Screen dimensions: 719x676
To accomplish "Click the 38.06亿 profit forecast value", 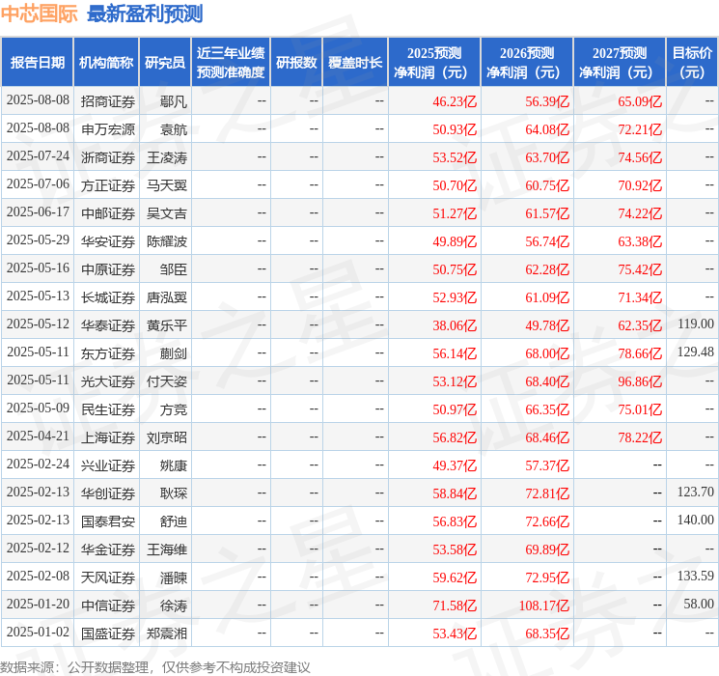I will click(x=454, y=325).
